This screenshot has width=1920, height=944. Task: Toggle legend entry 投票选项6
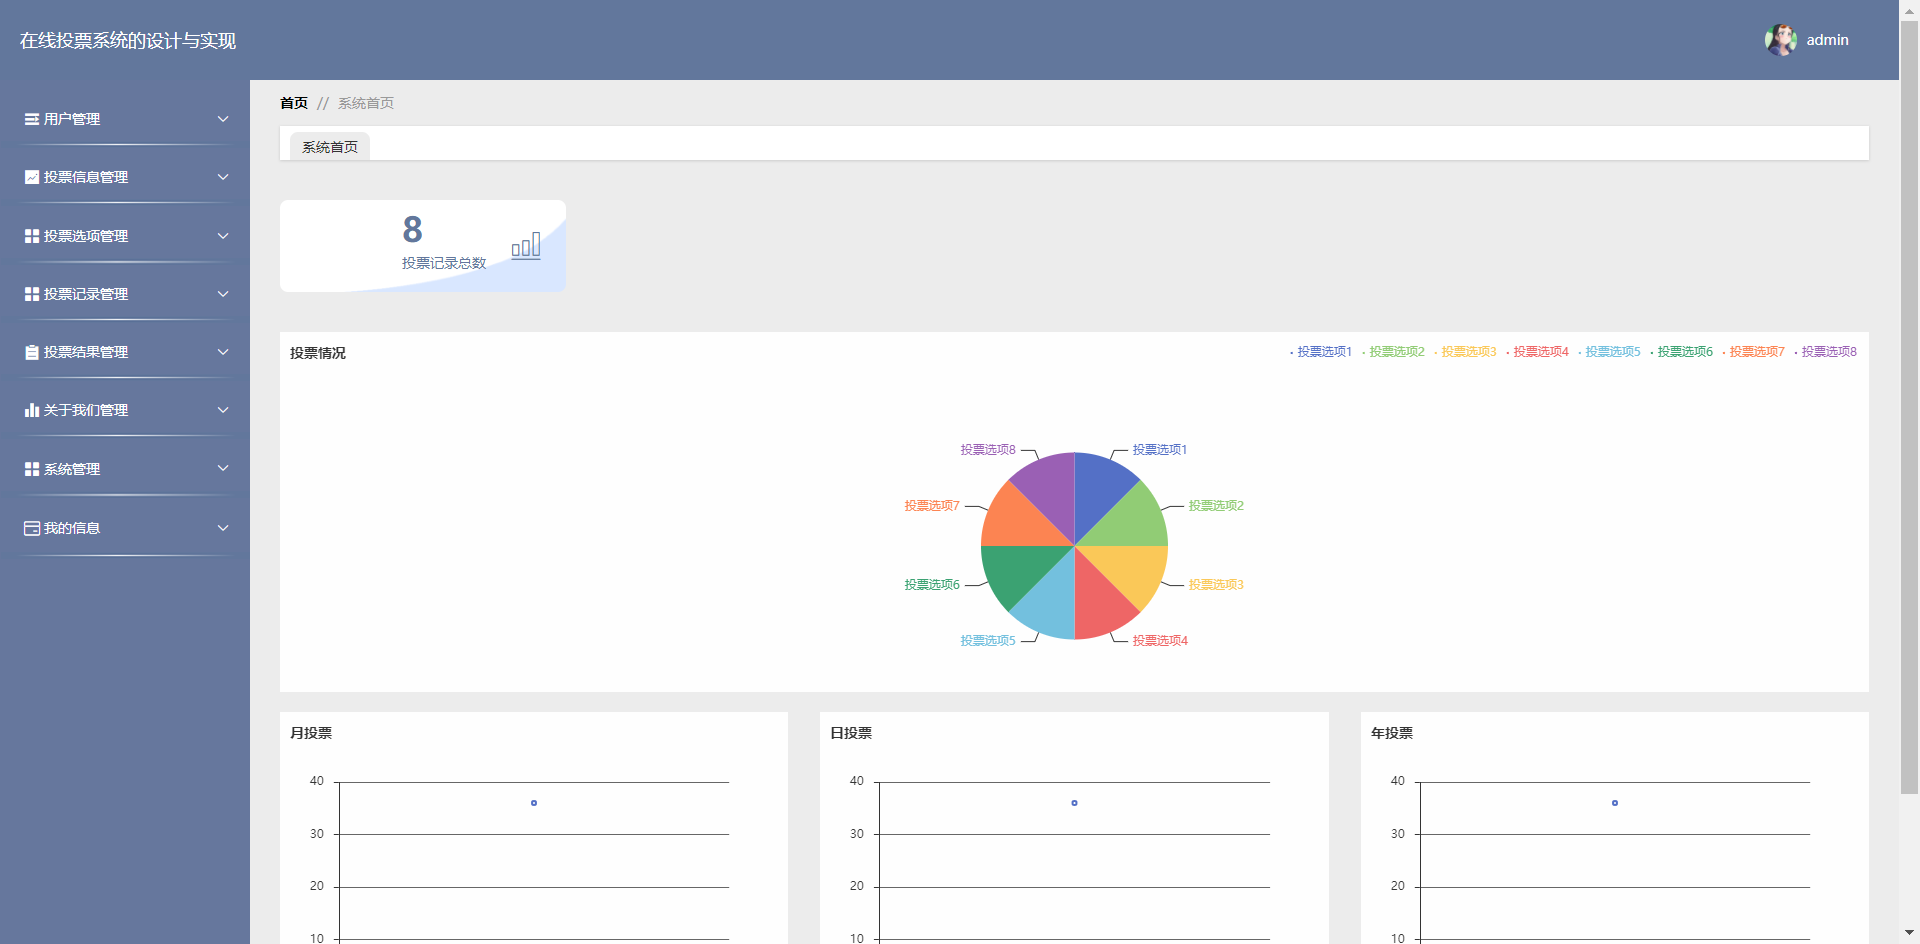(x=1681, y=352)
